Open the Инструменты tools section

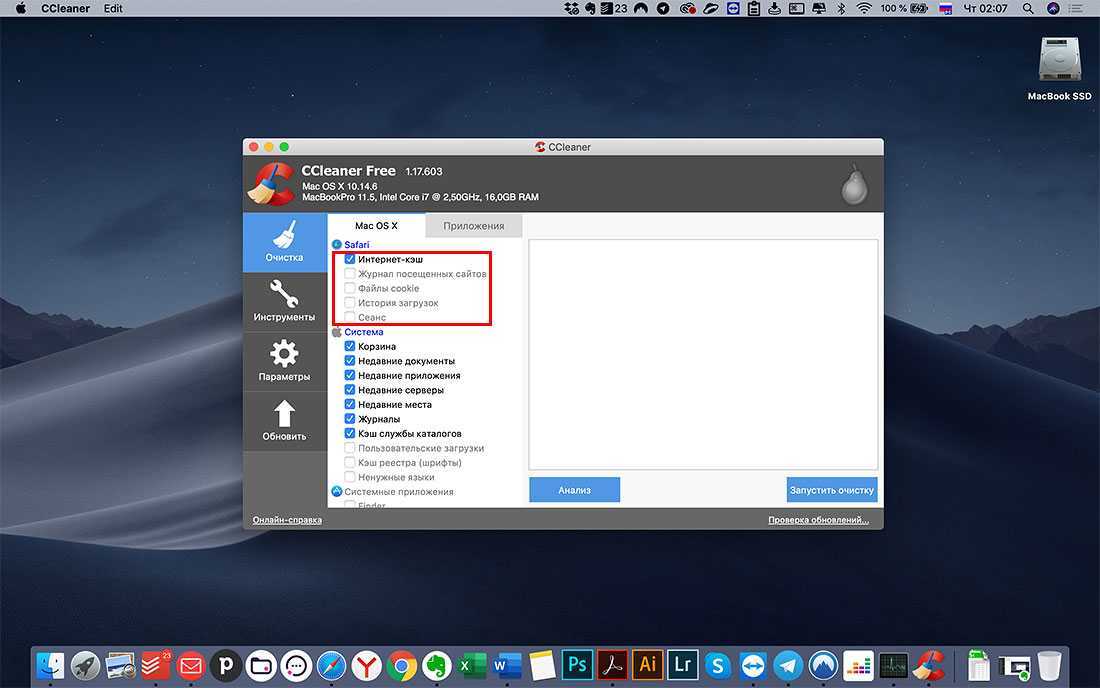284,301
